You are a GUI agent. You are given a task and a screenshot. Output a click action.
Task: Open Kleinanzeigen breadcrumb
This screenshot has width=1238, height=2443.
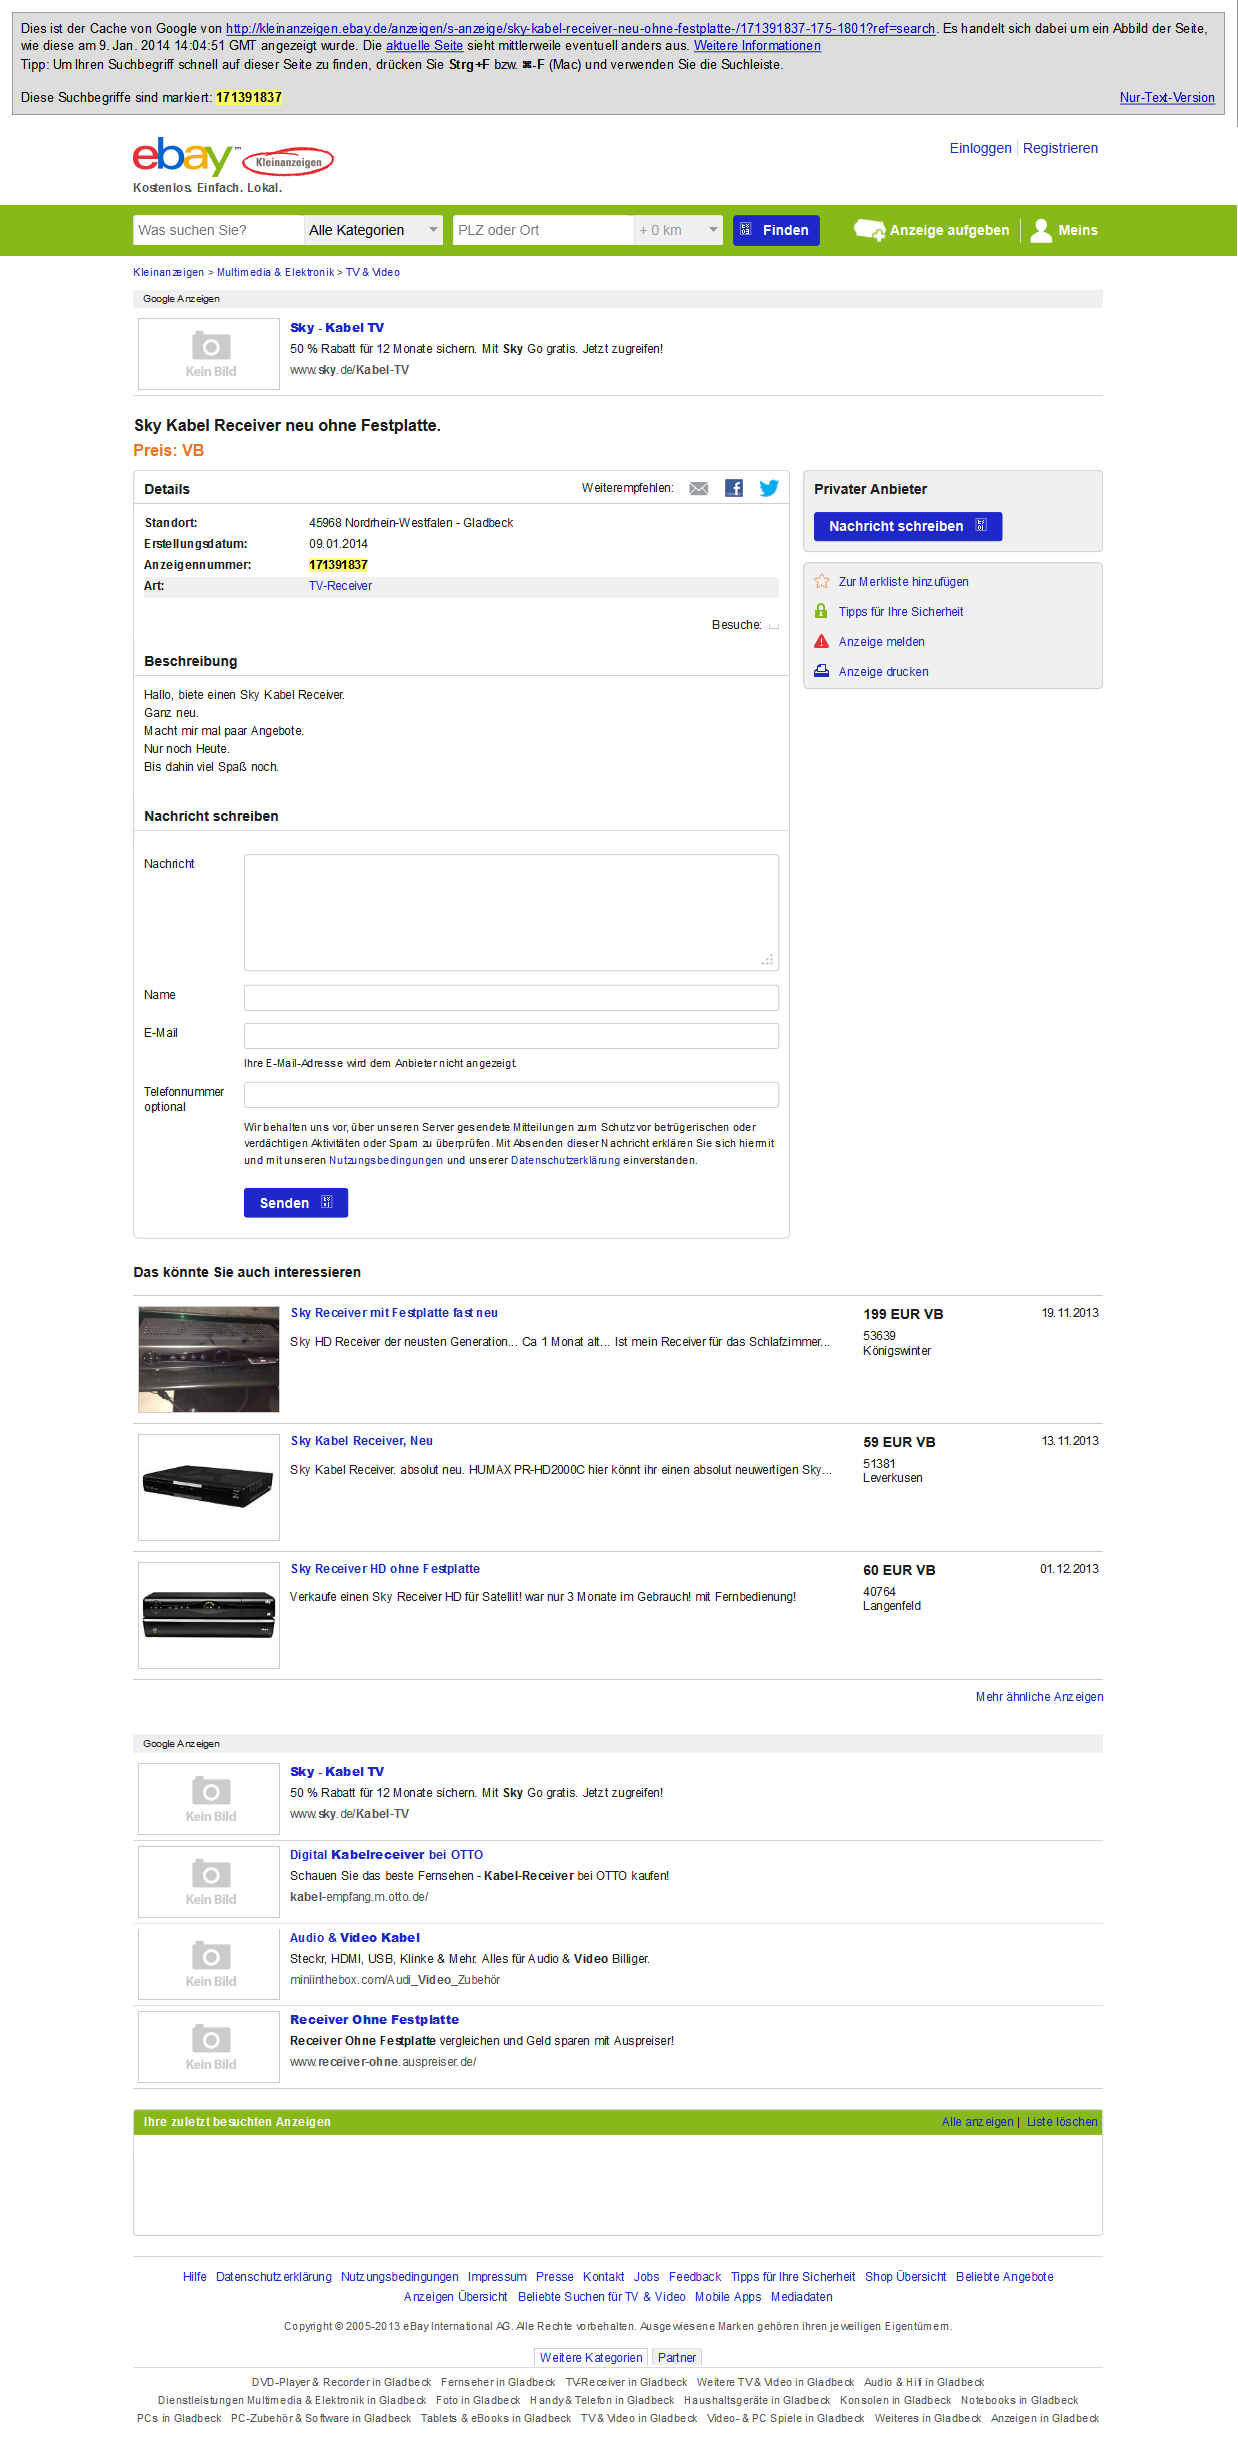[168, 272]
